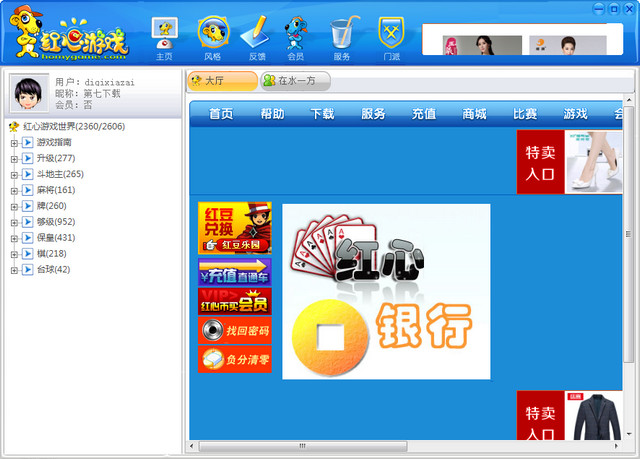This screenshot has width=640, height=459.
Task: Expand the 保皇(431) tree node
Action: point(14,239)
